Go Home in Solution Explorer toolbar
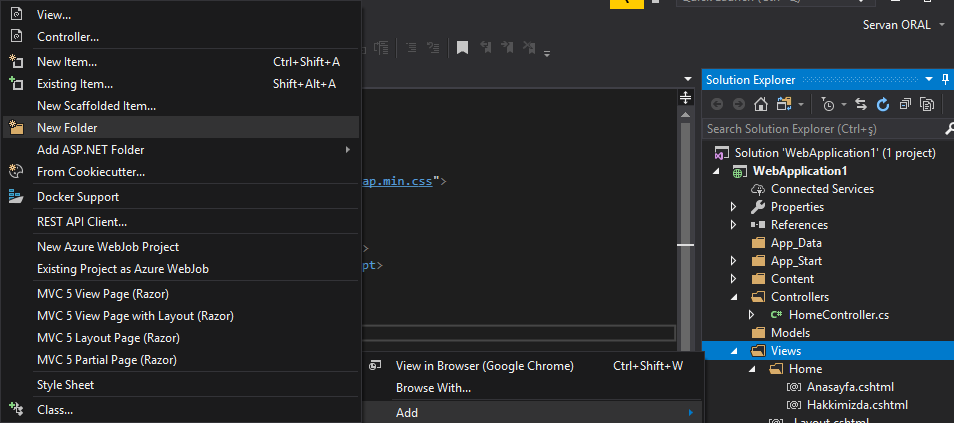The image size is (954, 423). click(761, 105)
